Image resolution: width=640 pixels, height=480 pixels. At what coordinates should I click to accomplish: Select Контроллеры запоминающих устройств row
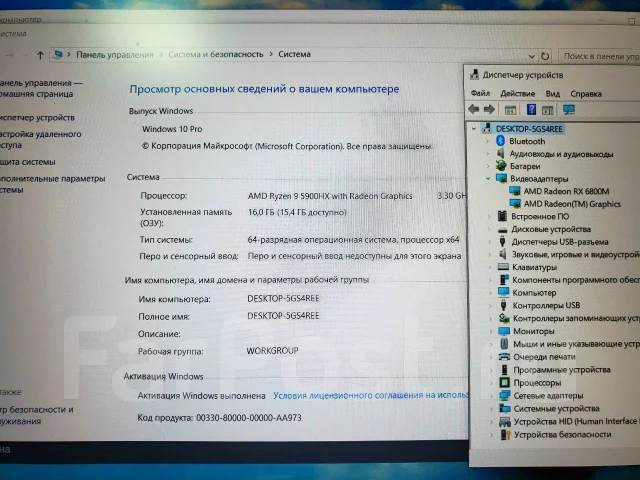point(576,318)
